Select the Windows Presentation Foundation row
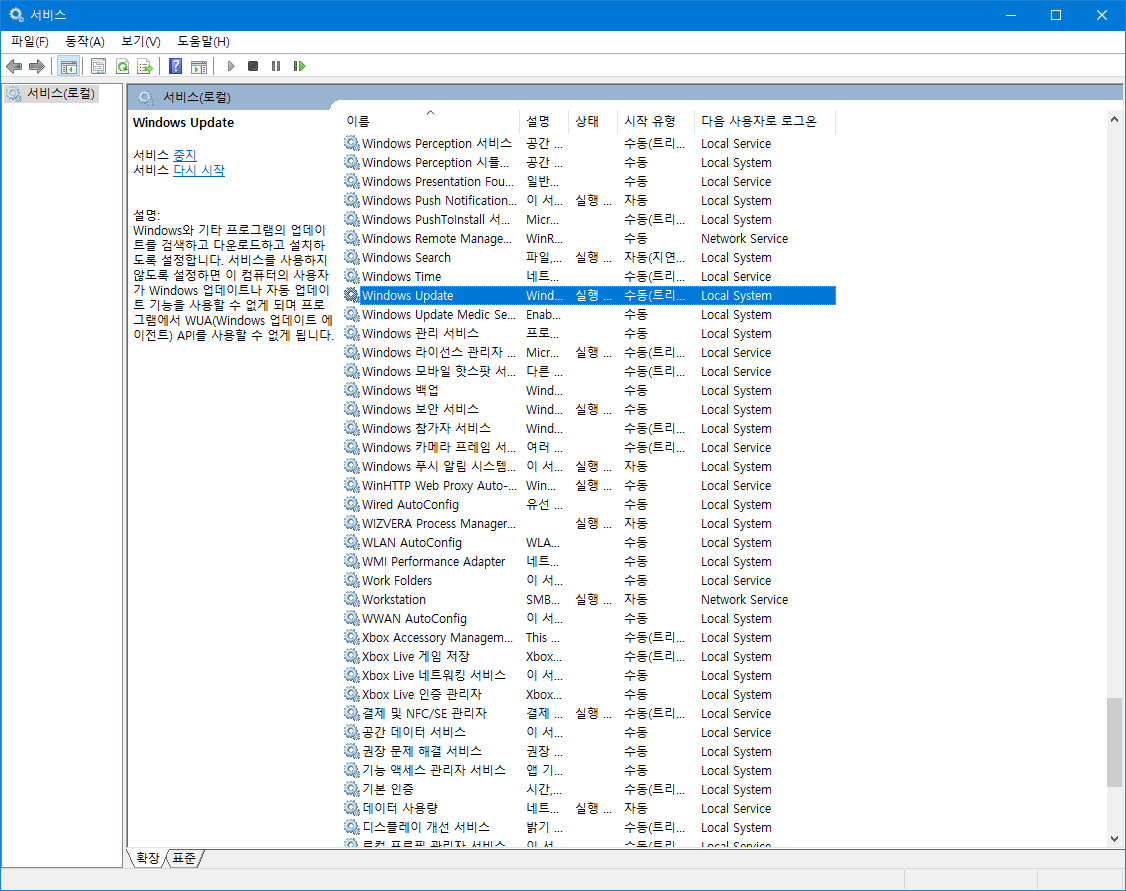This screenshot has height=891, width=1126. coord(589,182)
